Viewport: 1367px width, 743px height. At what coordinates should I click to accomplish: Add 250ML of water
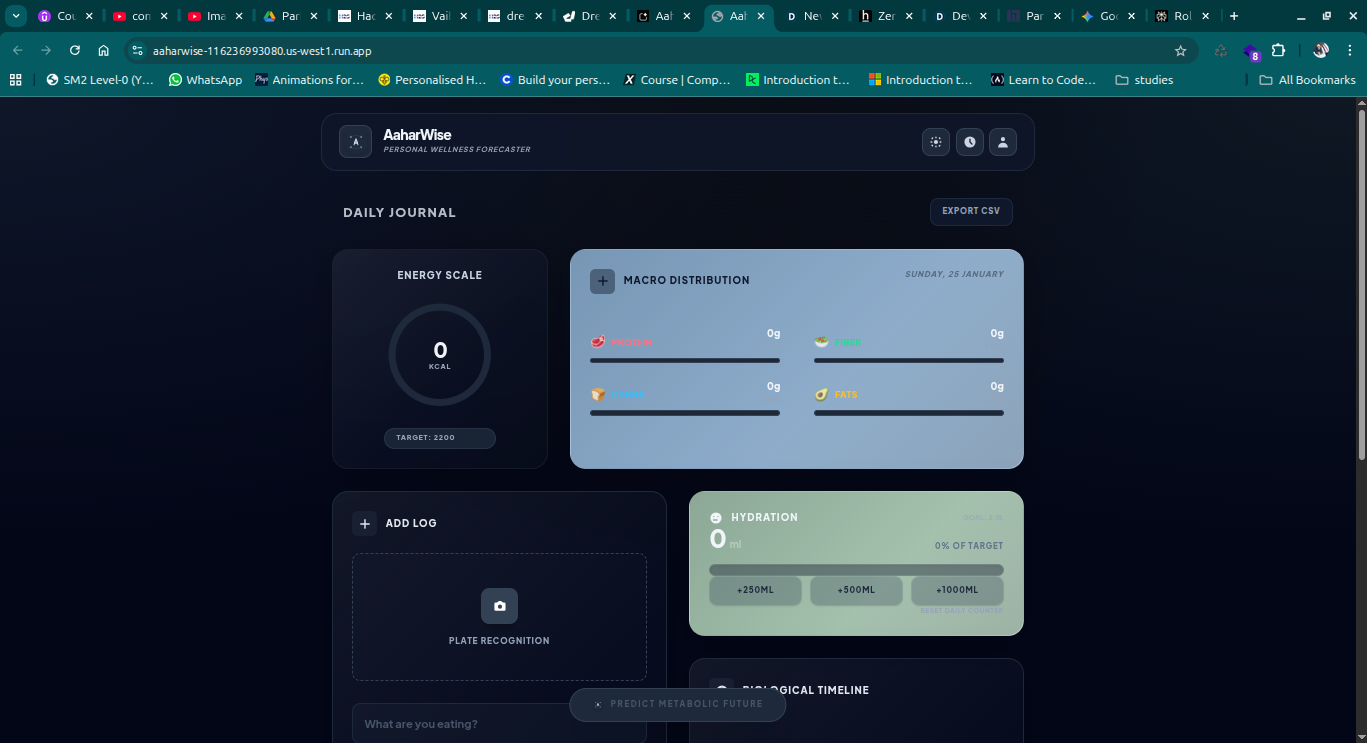point(755,590)
